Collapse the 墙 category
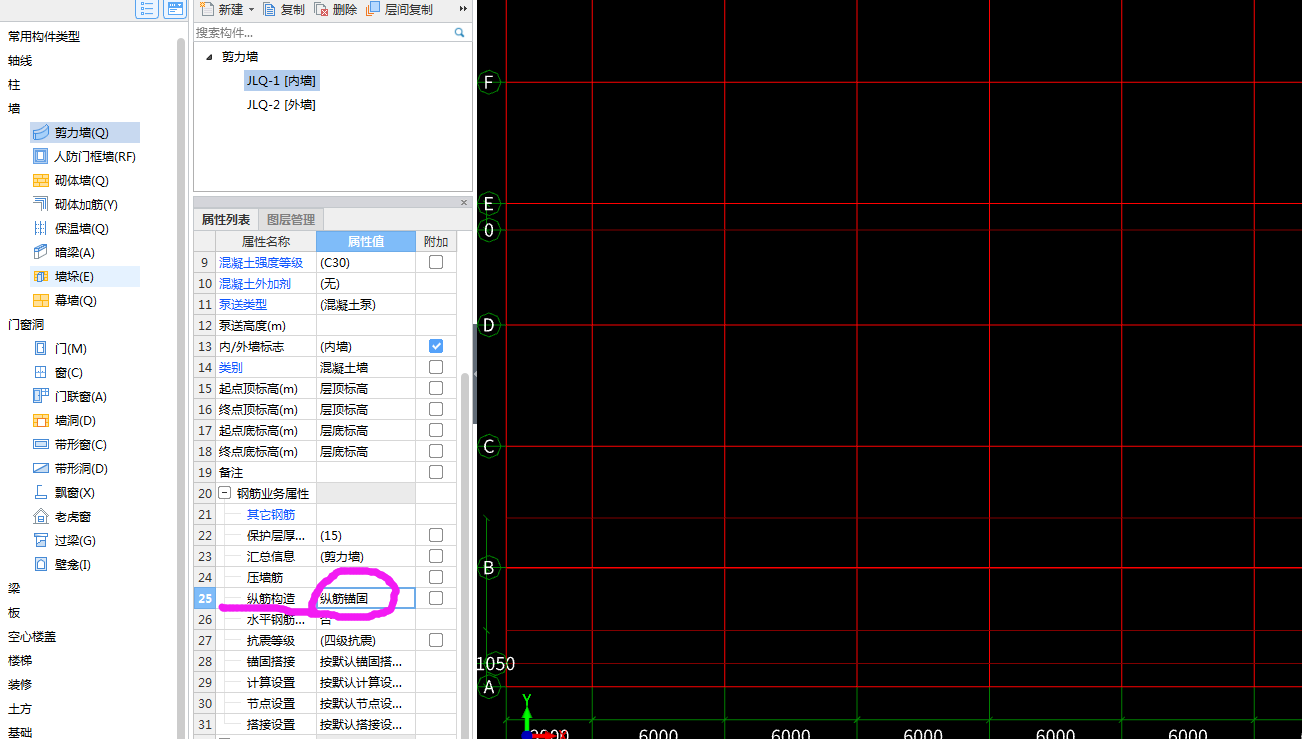1302x739 pixels. [x=14, y=108]
